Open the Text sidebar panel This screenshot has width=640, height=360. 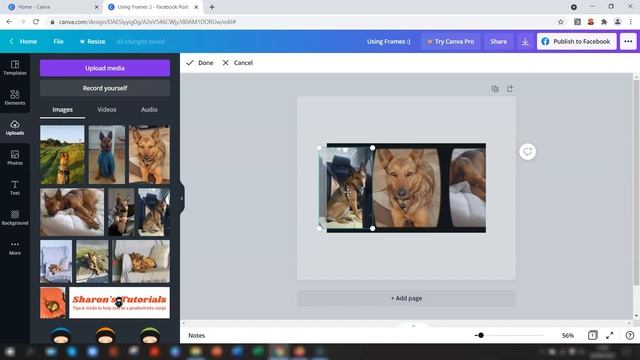tap(15, 188)
